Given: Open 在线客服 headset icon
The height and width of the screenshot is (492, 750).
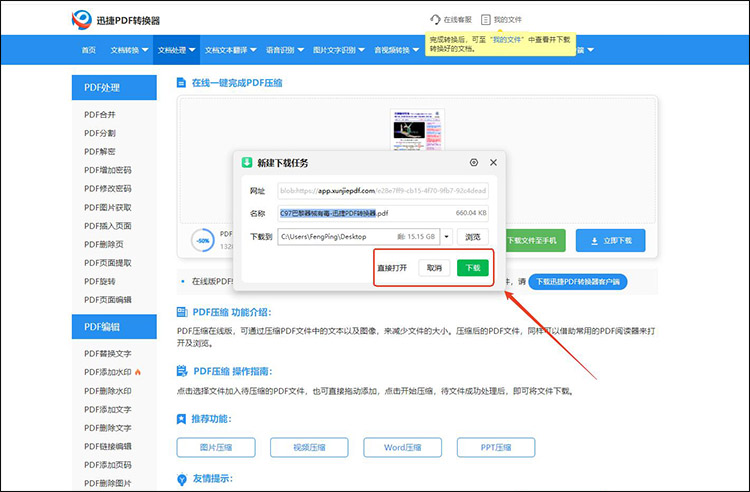Looking at the screenshot, I should 435,20.
